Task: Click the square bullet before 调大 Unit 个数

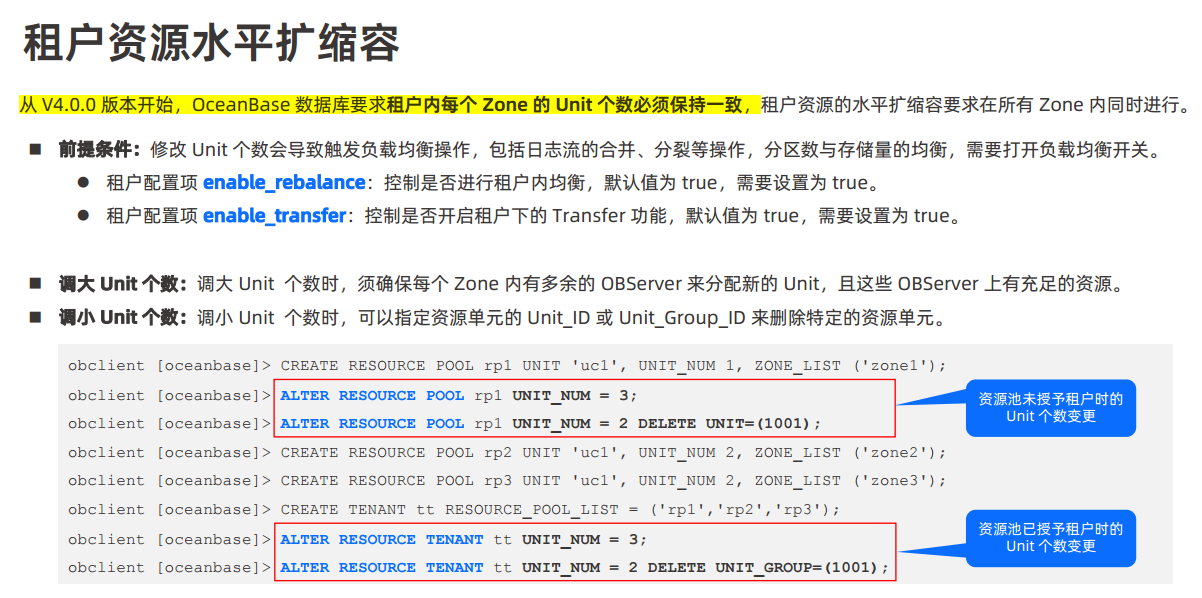Action: (x=35, y=284)
